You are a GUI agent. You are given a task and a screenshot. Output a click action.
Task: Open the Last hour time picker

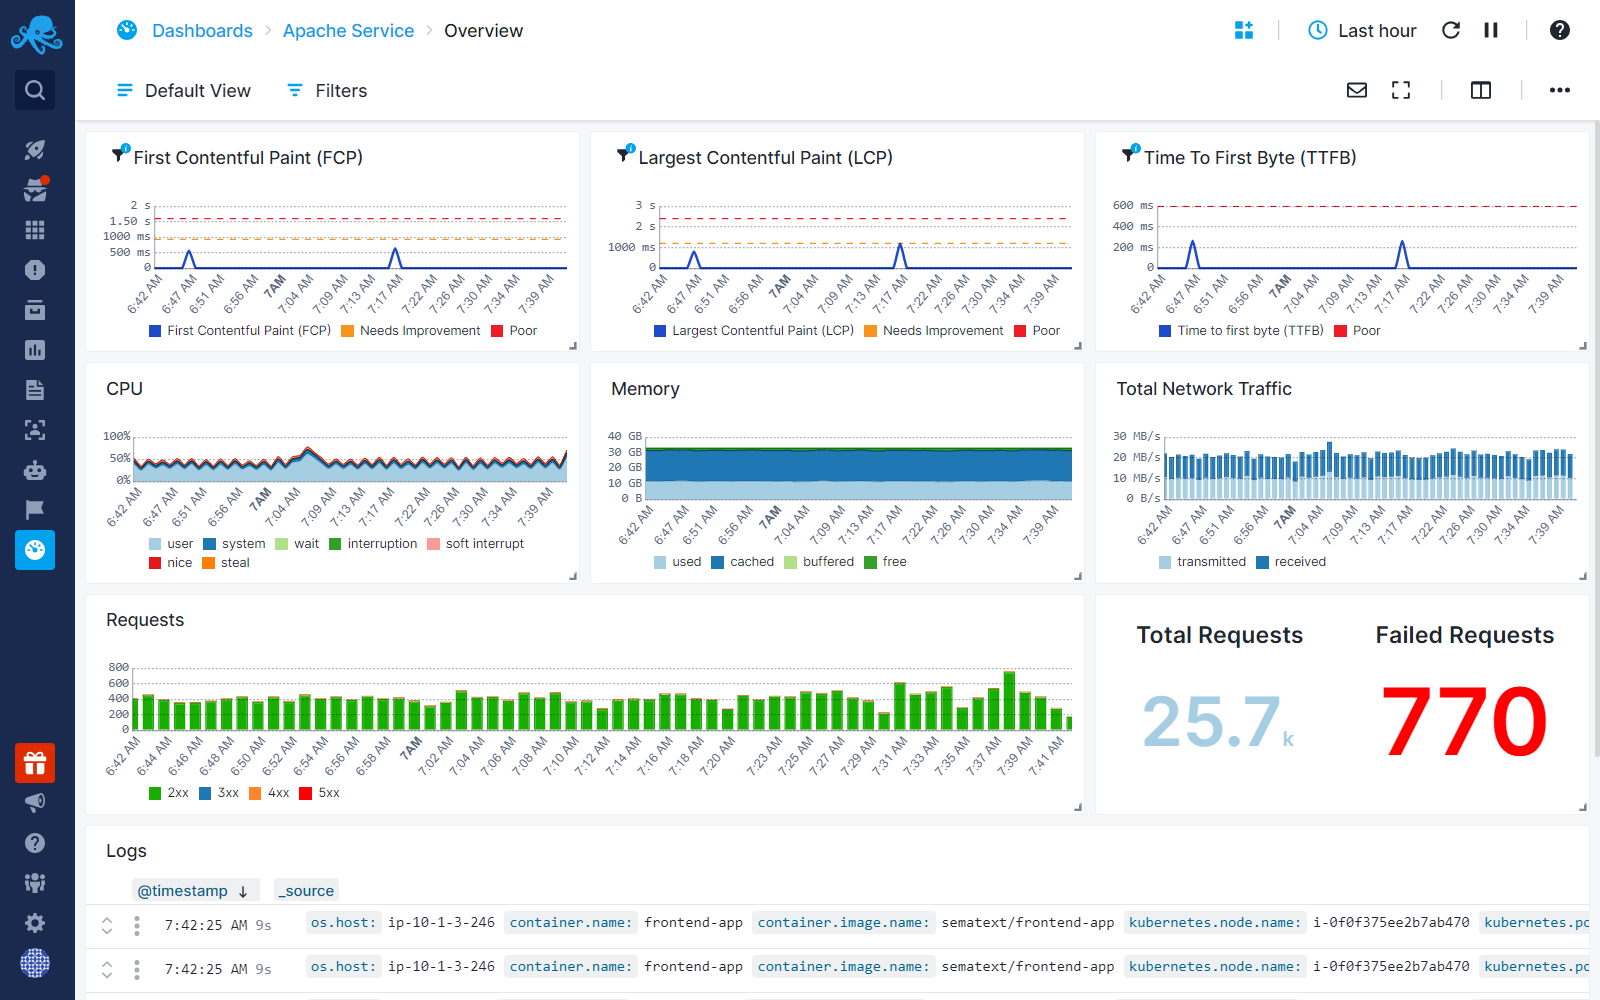click(x=1362, y=31)
